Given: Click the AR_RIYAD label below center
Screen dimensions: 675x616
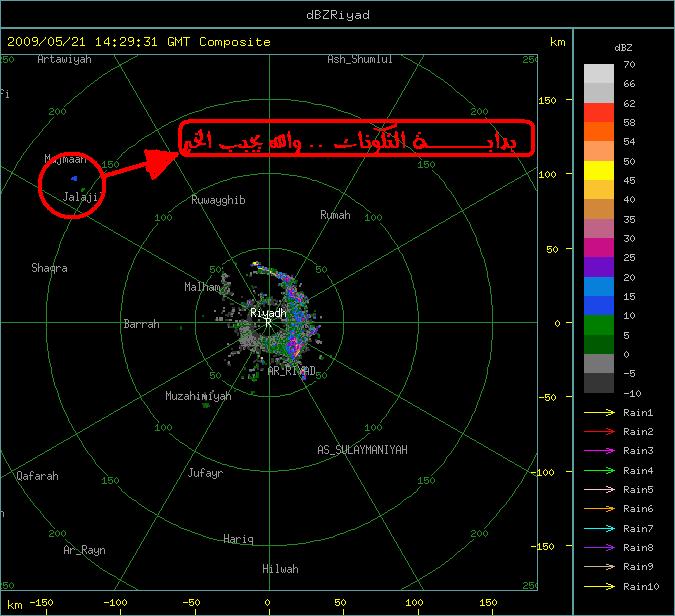Looking at the screenshot, I should 291,371.
